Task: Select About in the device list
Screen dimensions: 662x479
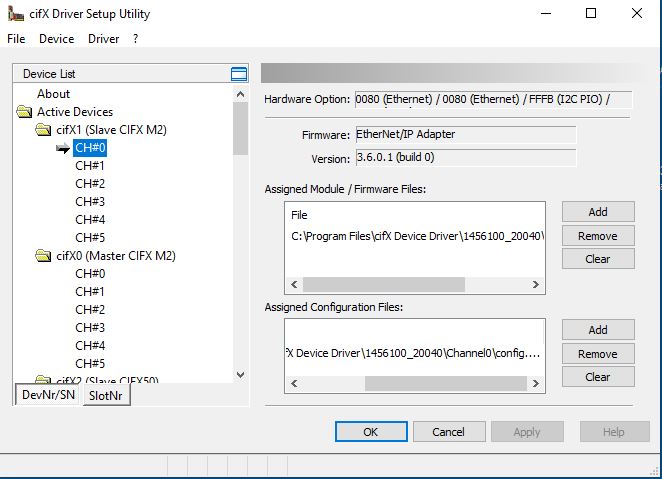Action: [54, 94]
